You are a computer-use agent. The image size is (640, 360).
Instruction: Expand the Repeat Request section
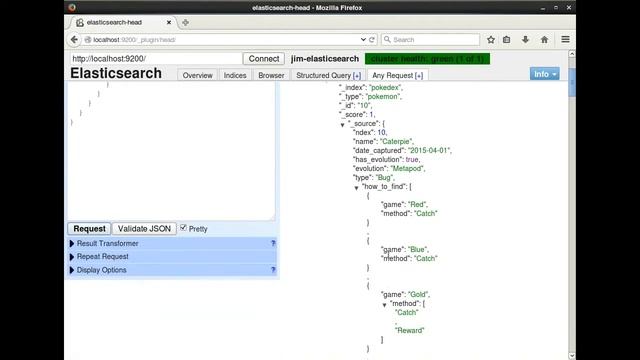coord(72,257)
